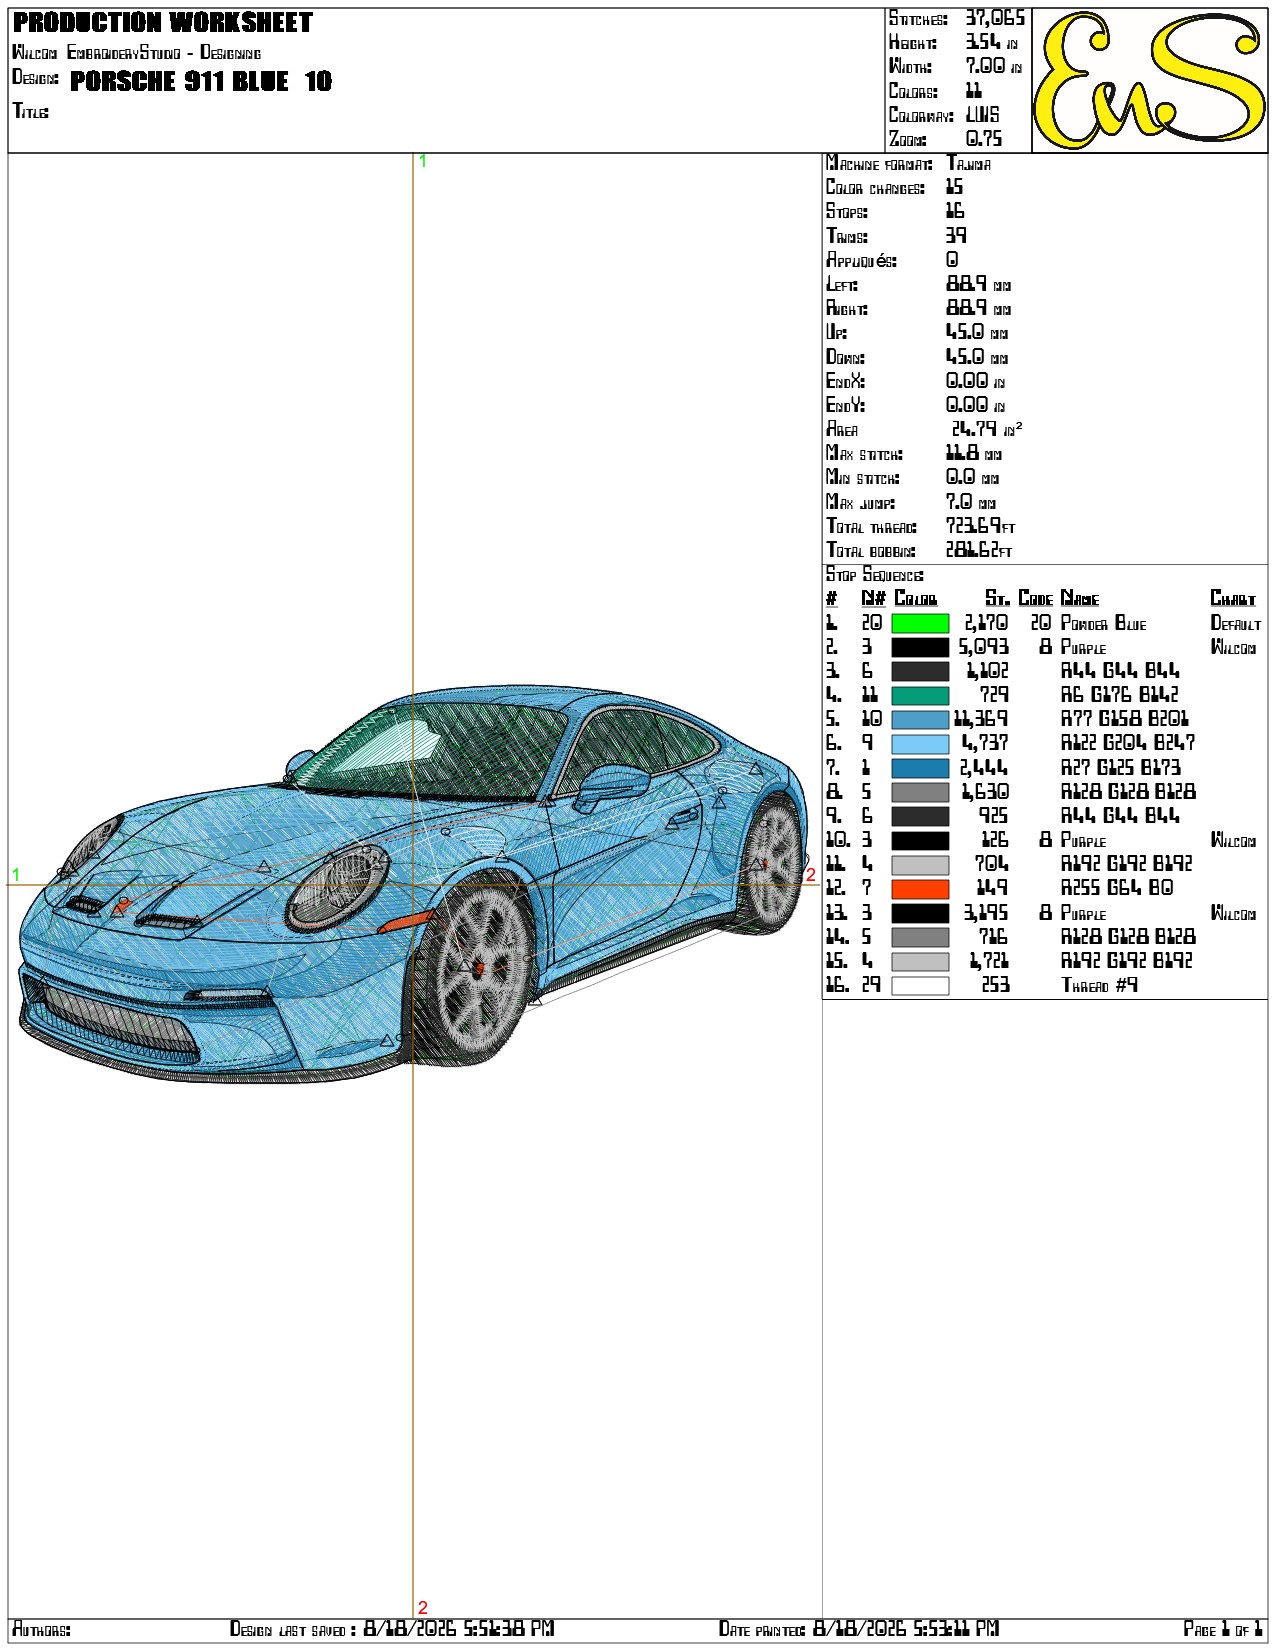This screenshot has width=1275, height=1650.
Task: Click the Chart column header
Action: click(1233, 598)
